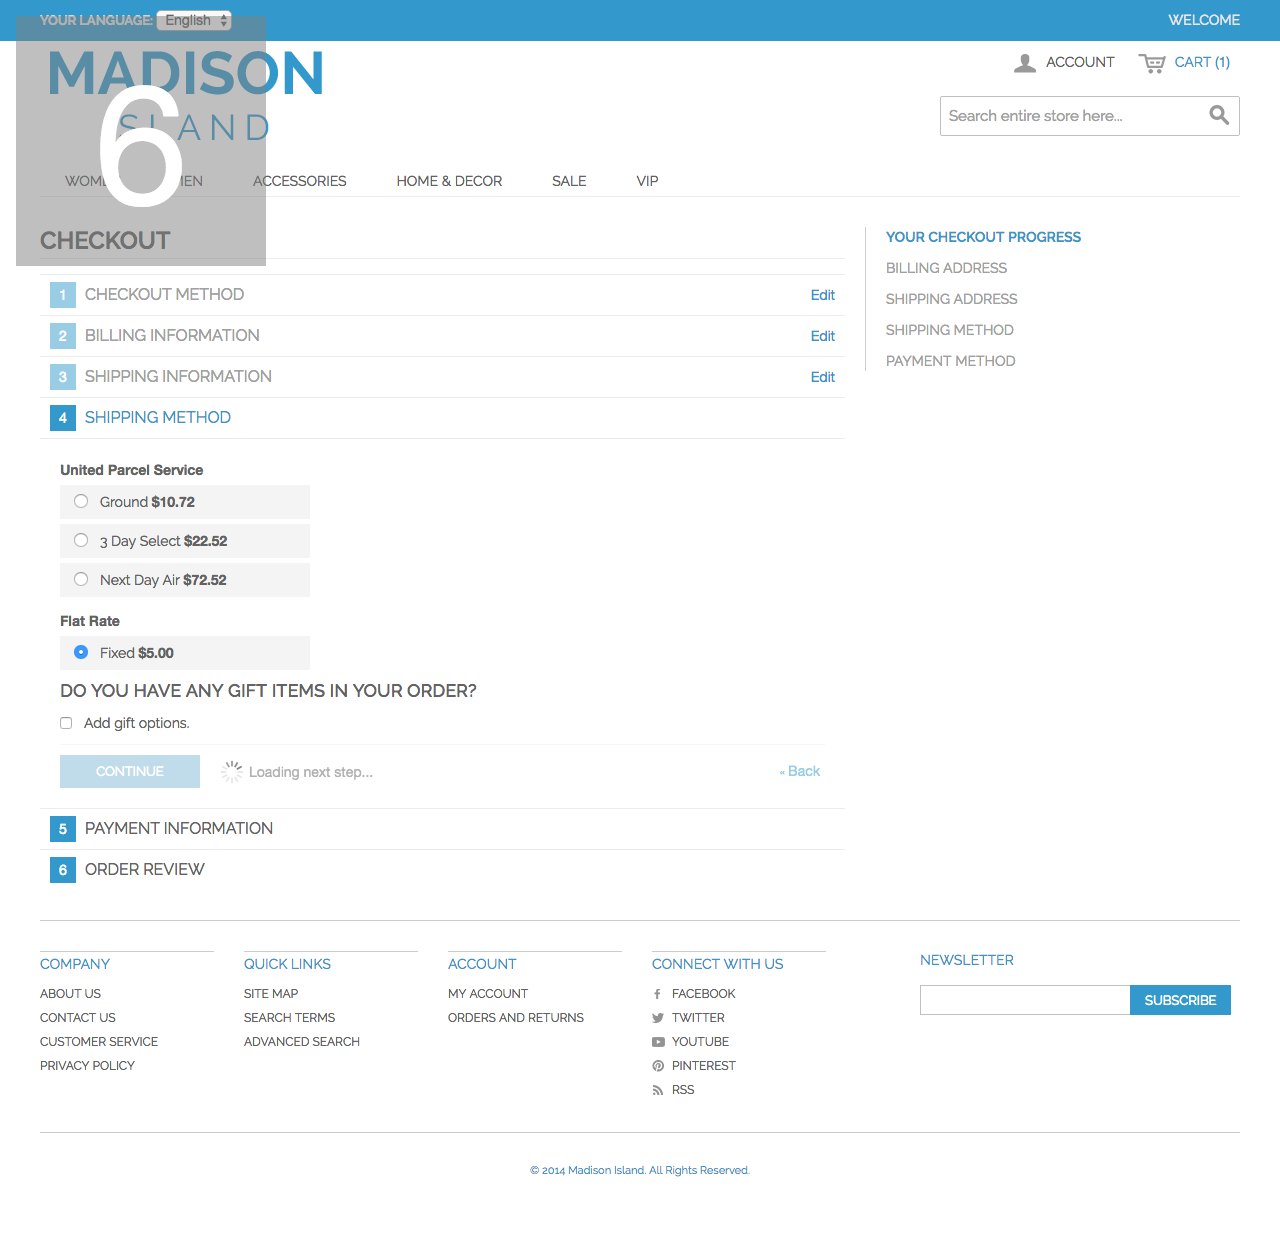
Task: Open the About Us footer link
Action: coord(70,994)
